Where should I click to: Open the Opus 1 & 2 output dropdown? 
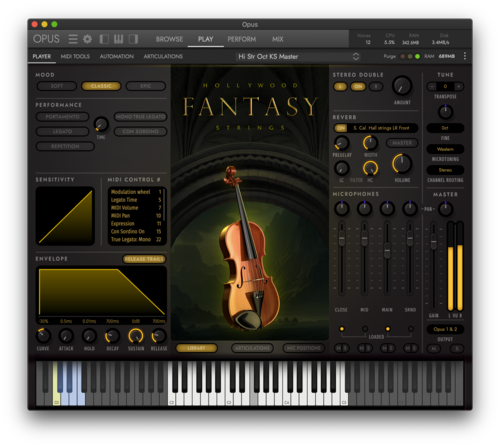coord(445,329)
